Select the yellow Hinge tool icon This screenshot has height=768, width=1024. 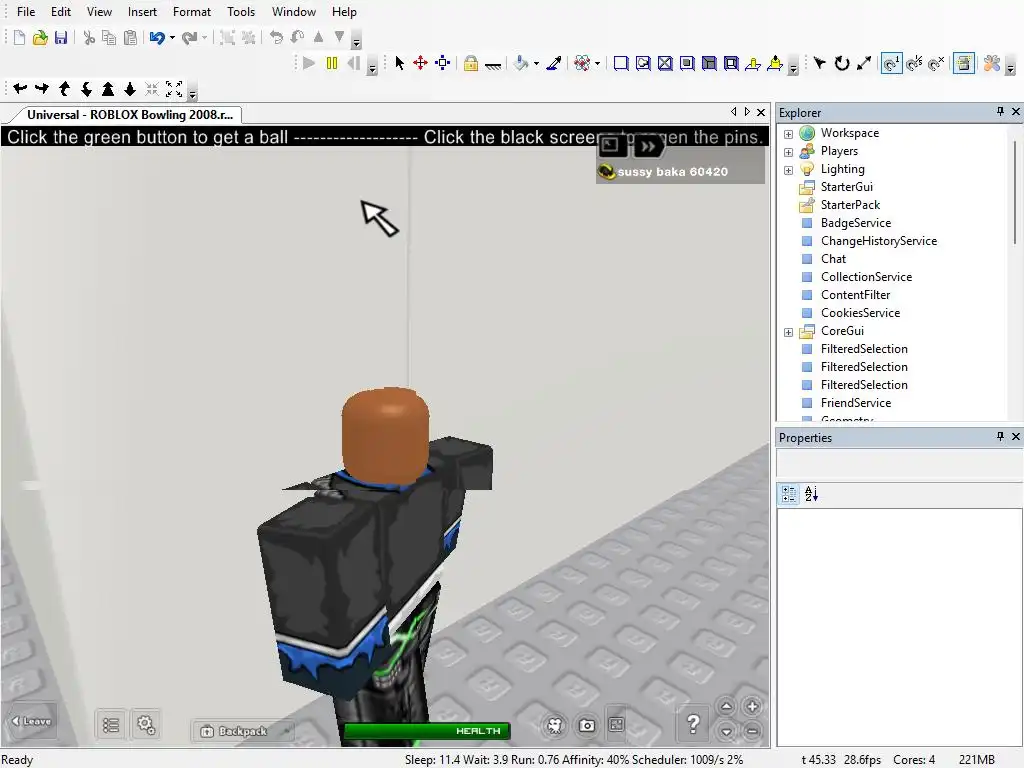[752, 63]
